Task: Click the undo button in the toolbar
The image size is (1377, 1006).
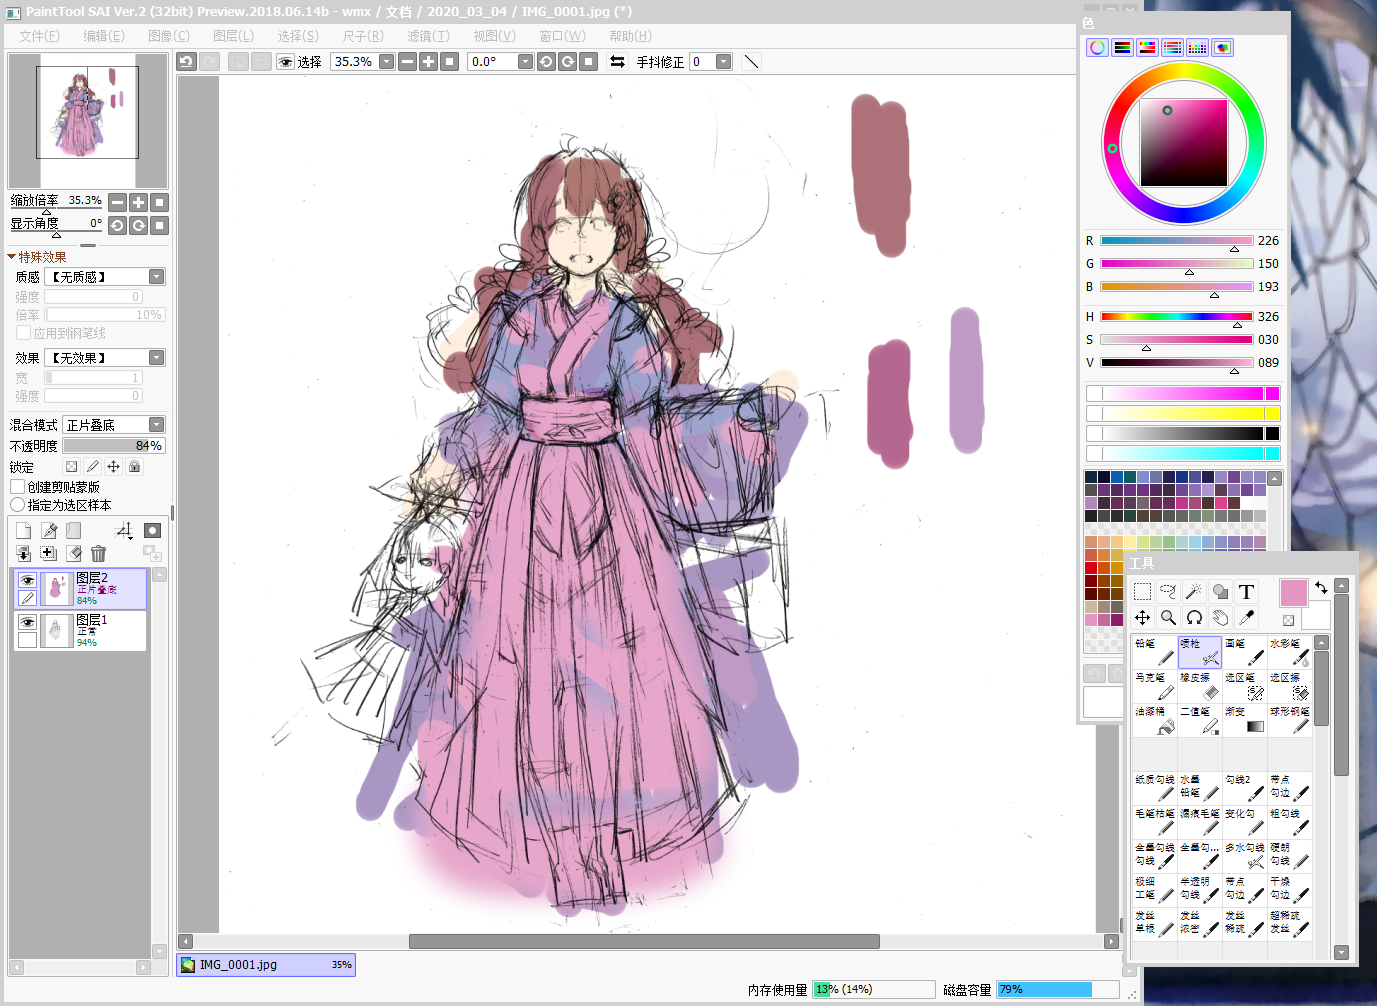Action: [x=186, y=61]
